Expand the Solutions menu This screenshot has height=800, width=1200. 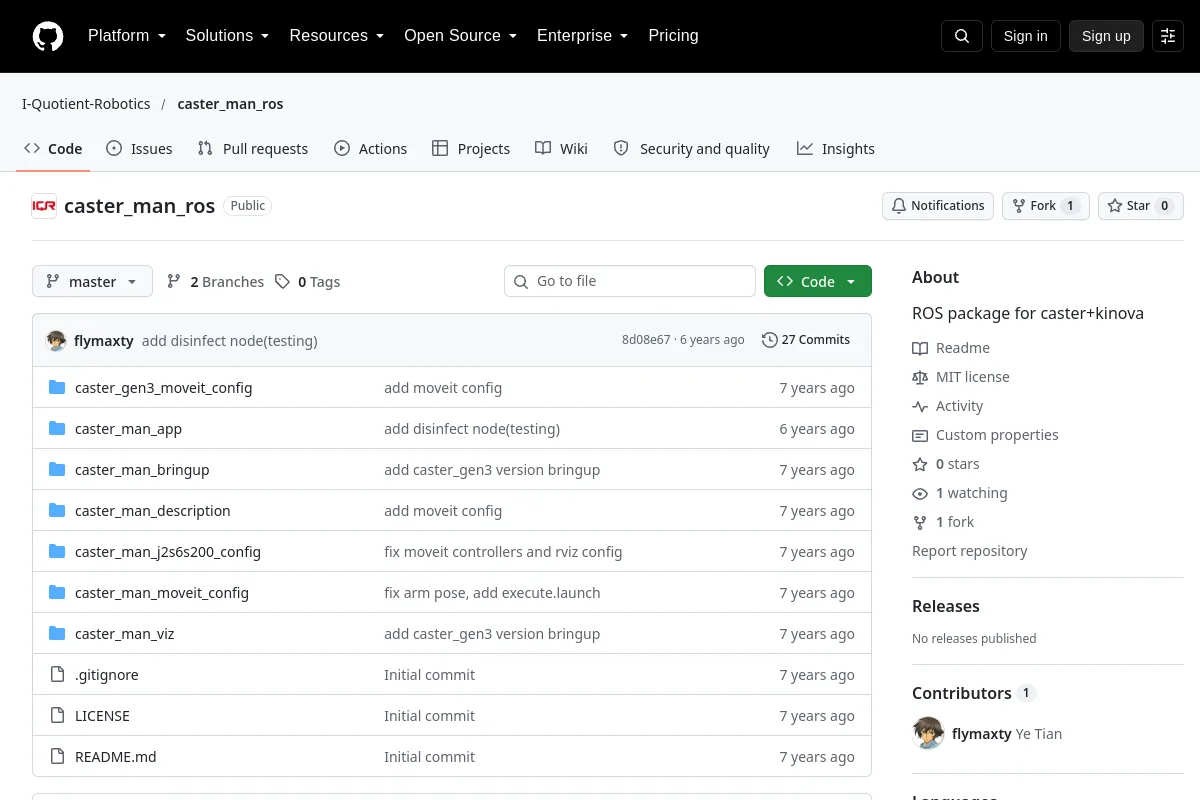[227, 36]
